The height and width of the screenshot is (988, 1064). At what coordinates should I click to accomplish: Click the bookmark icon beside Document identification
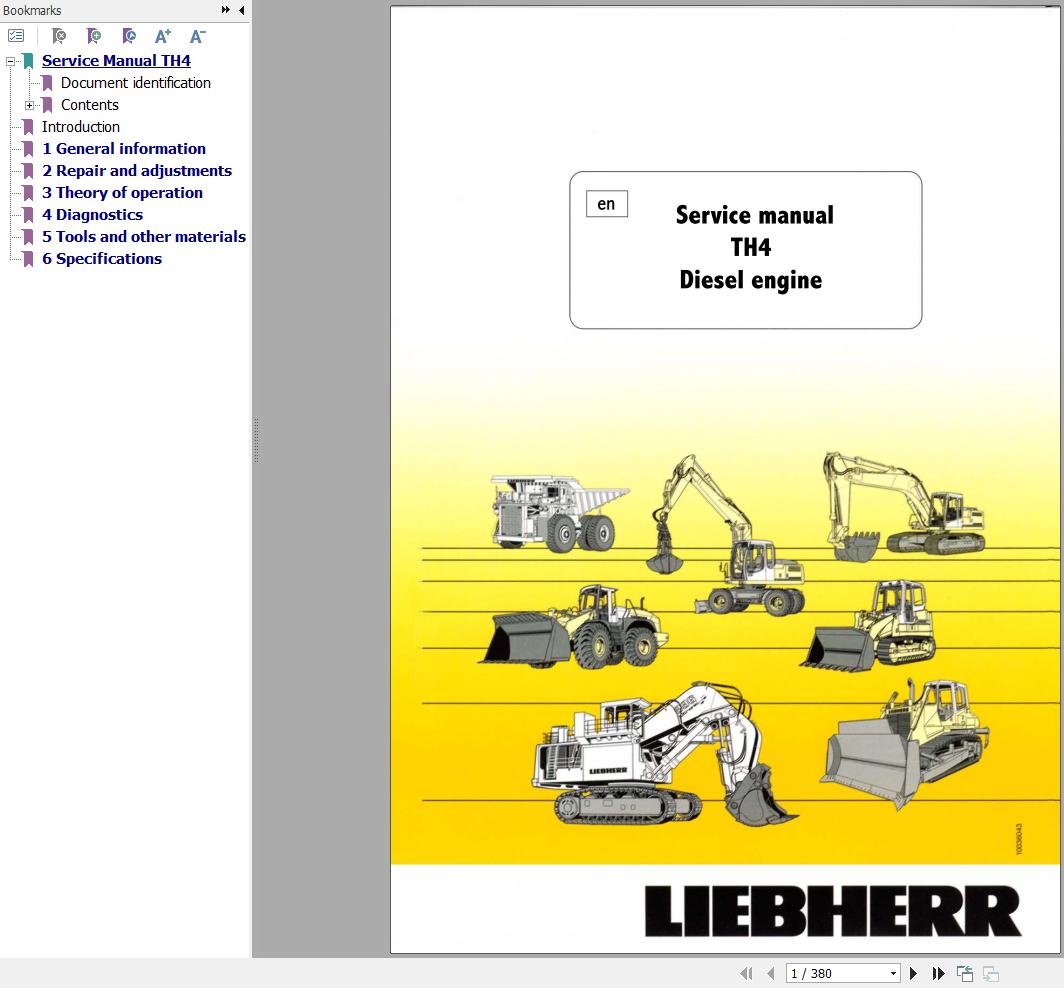(47, 83)
